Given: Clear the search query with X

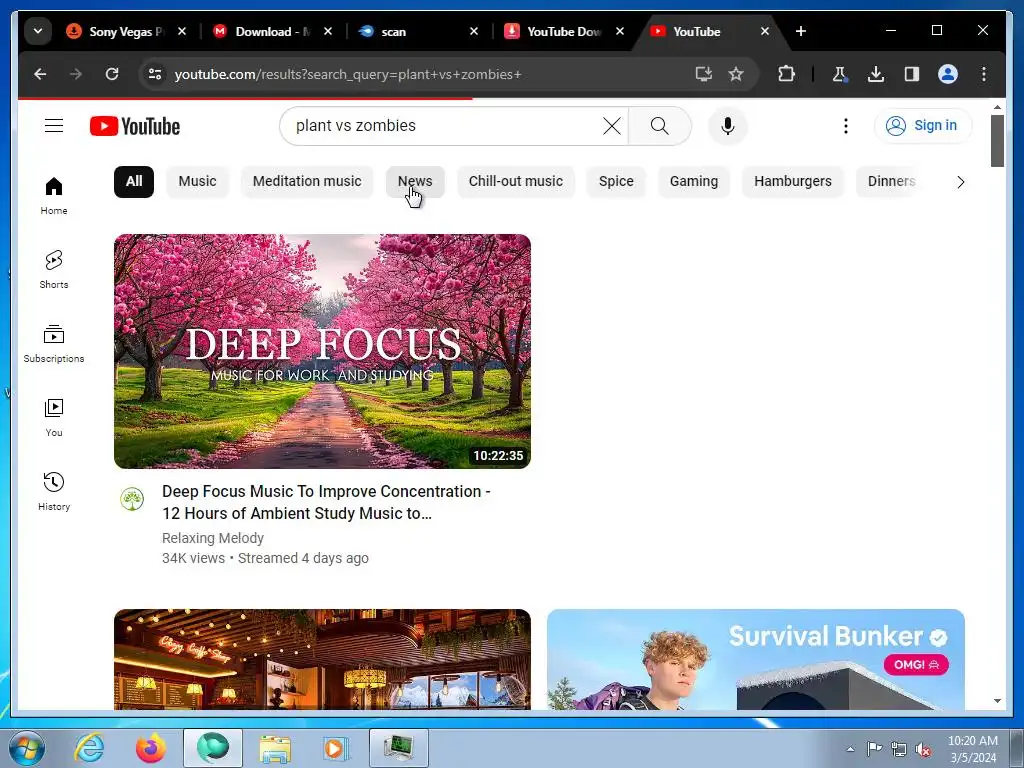Looking at the screenshot, I should [x=611, y=125].
